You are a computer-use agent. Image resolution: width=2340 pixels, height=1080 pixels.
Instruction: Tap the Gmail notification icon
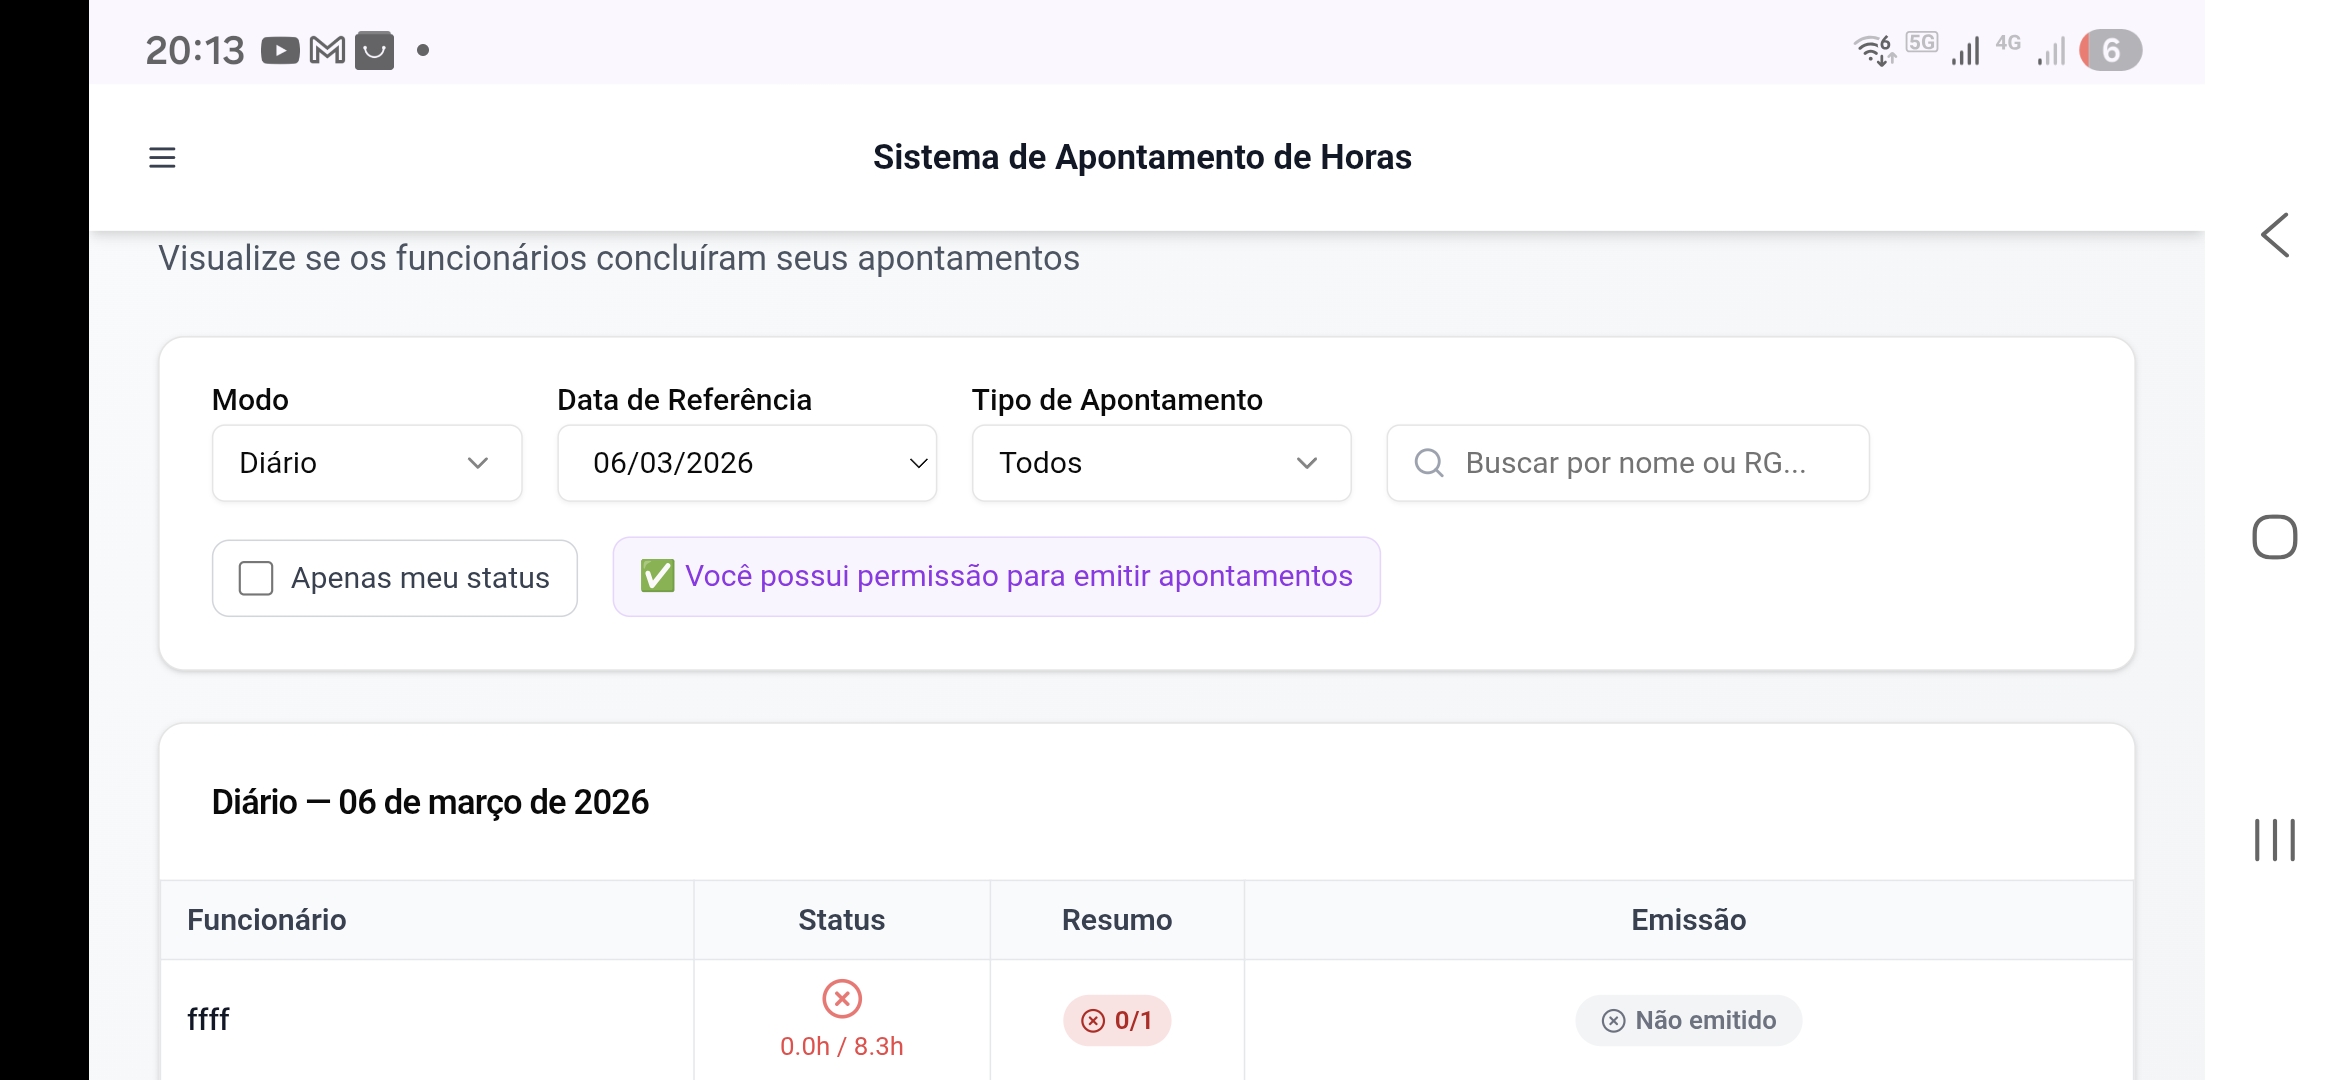[327, 50]
